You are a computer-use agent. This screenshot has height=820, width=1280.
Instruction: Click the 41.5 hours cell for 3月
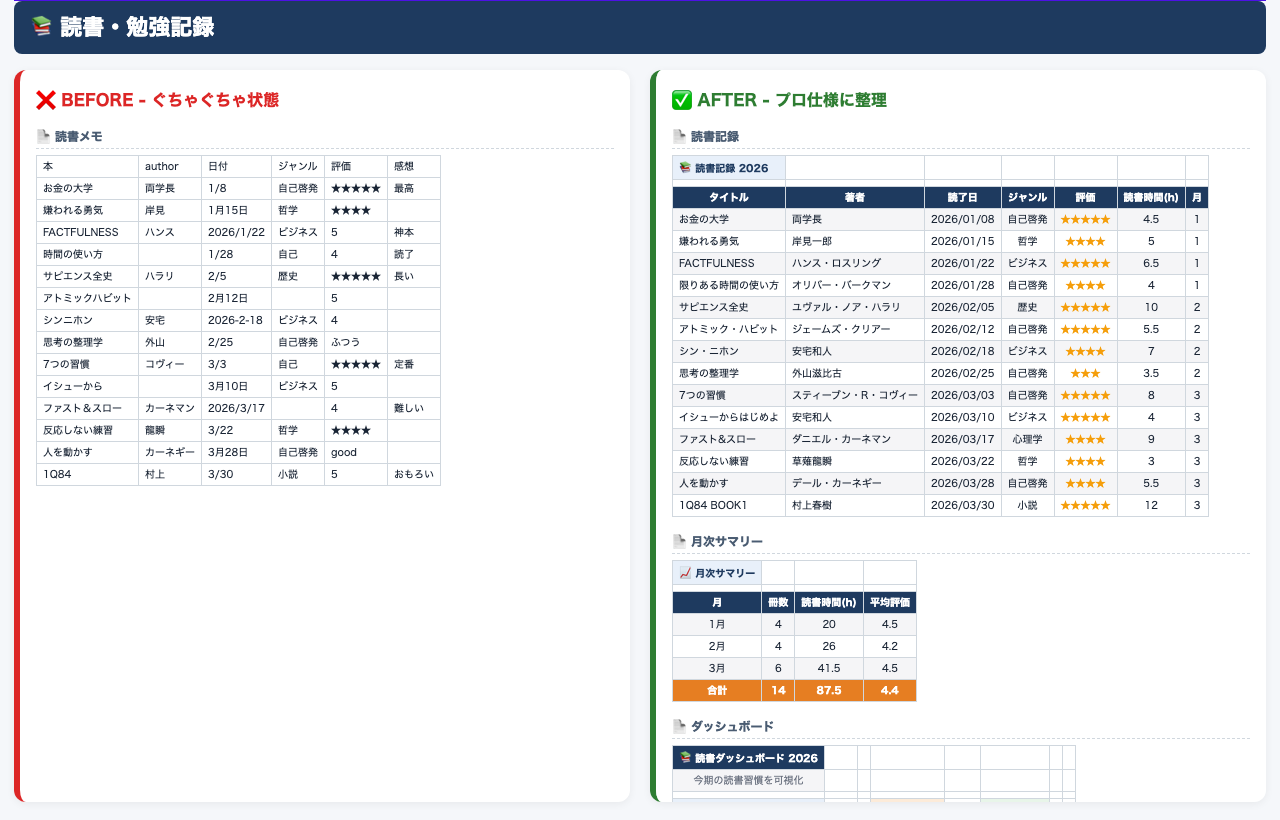tap(829, 669)
